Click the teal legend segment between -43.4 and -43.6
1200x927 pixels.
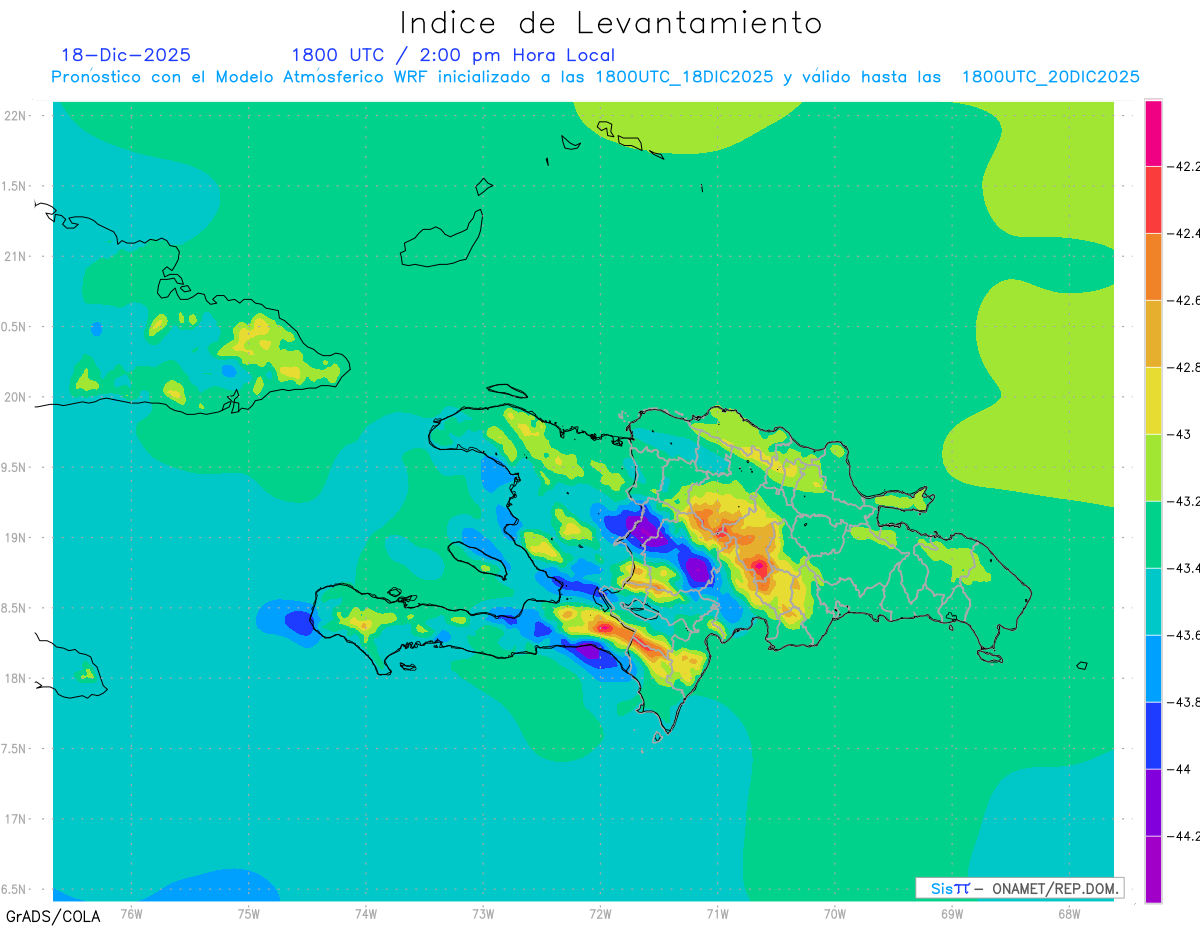click(x=1153, y=601)
